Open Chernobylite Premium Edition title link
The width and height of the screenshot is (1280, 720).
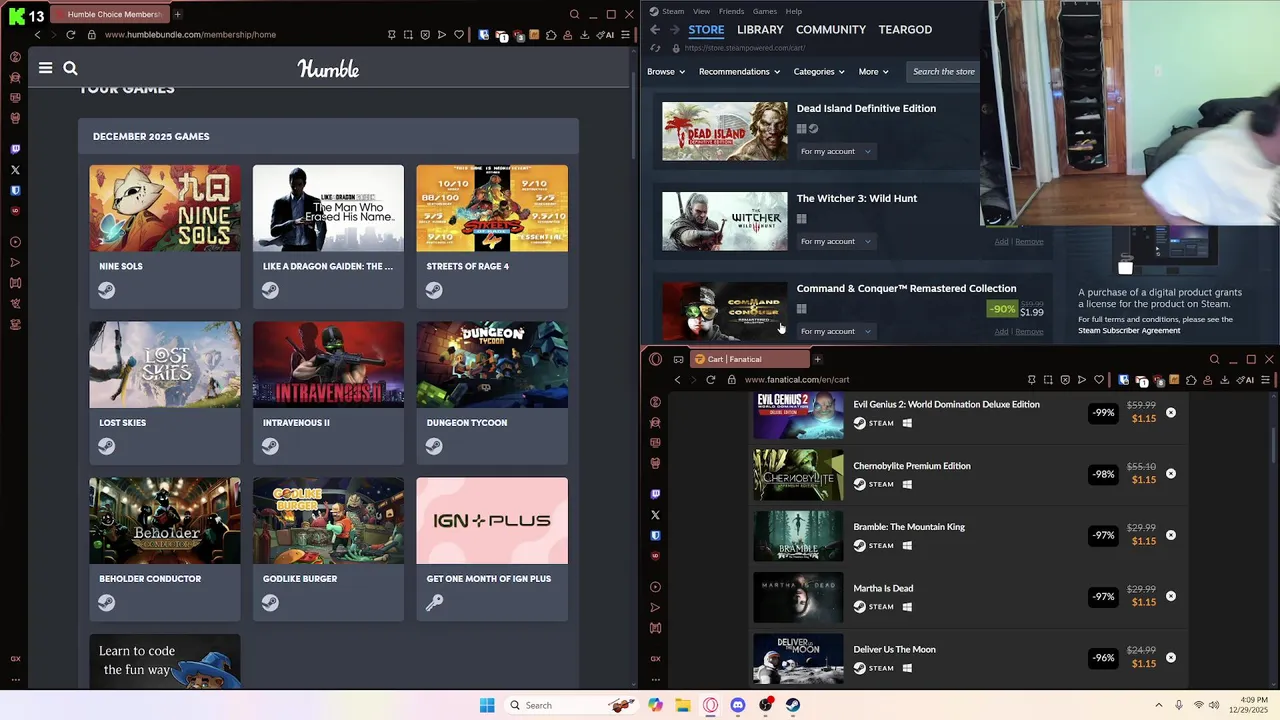click(x=912, y=466)
